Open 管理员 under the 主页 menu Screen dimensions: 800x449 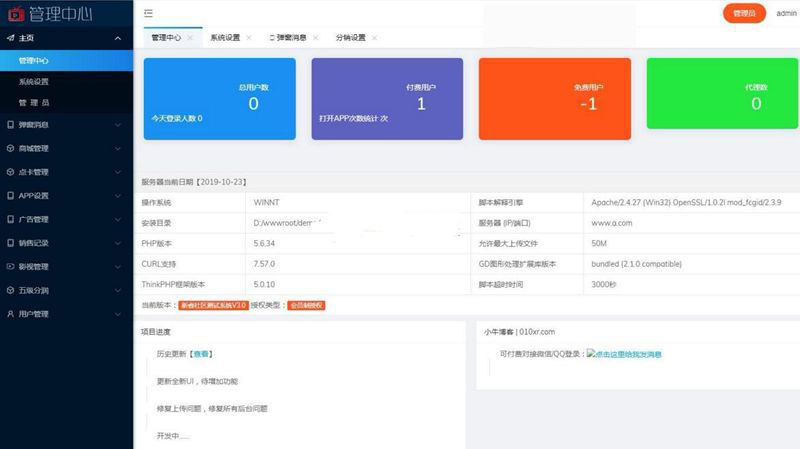click(34, 102)
